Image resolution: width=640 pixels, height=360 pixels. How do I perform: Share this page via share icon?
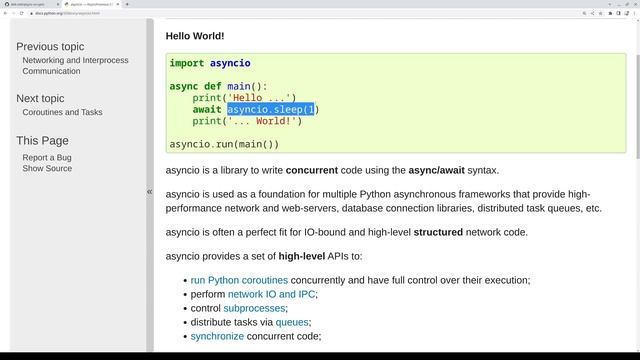click(x=593, y=13)
